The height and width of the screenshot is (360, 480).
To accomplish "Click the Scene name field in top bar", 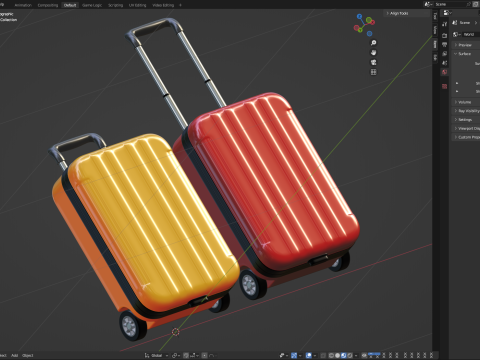I will click(x=450, y=4).
